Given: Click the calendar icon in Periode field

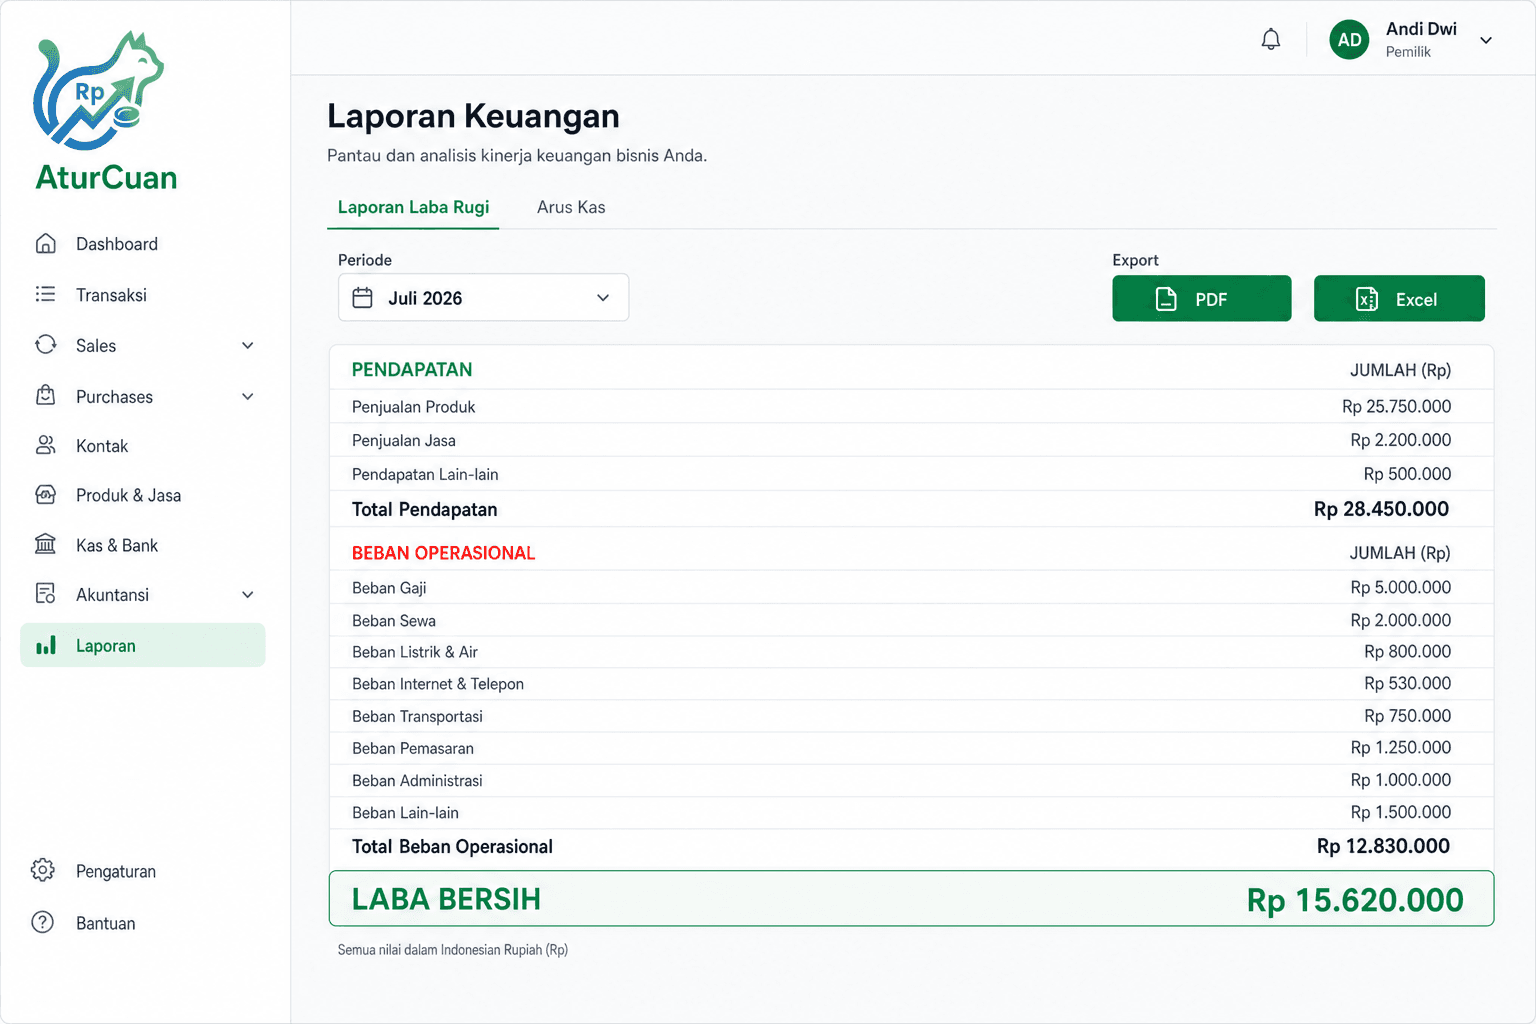Looking at the screenshot, I should coord(363,298).
